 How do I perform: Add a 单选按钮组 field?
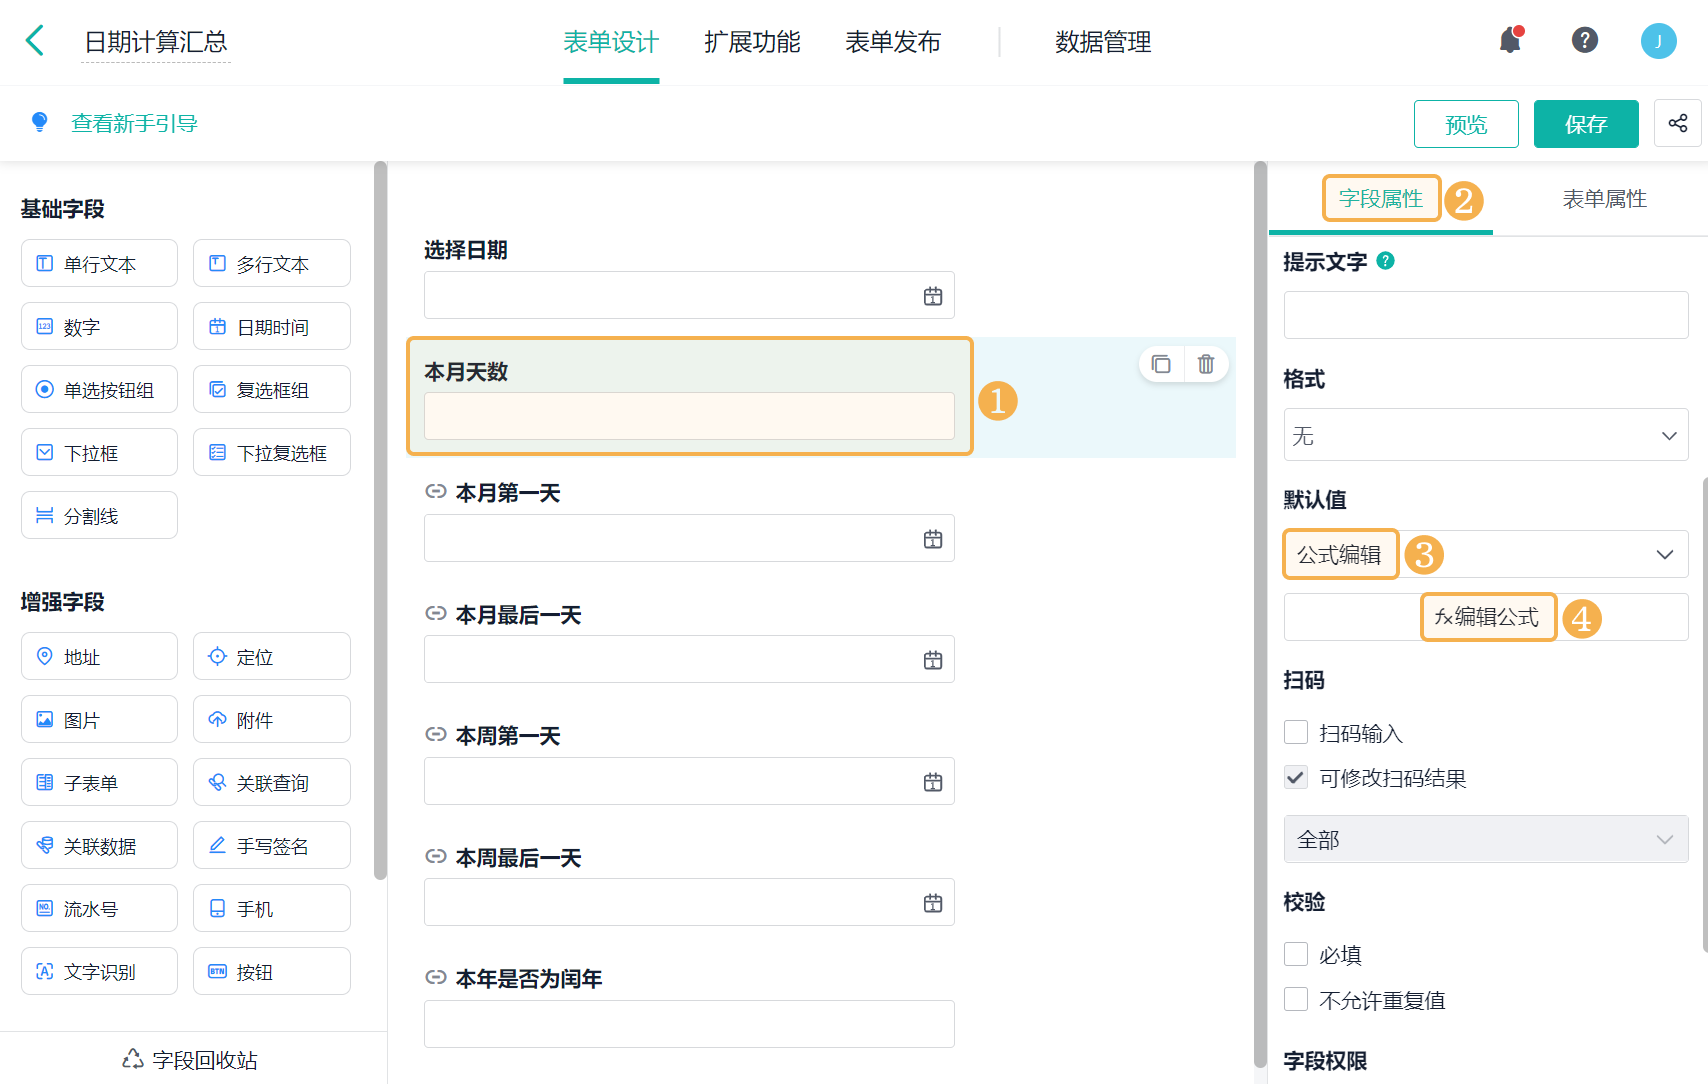99,389
